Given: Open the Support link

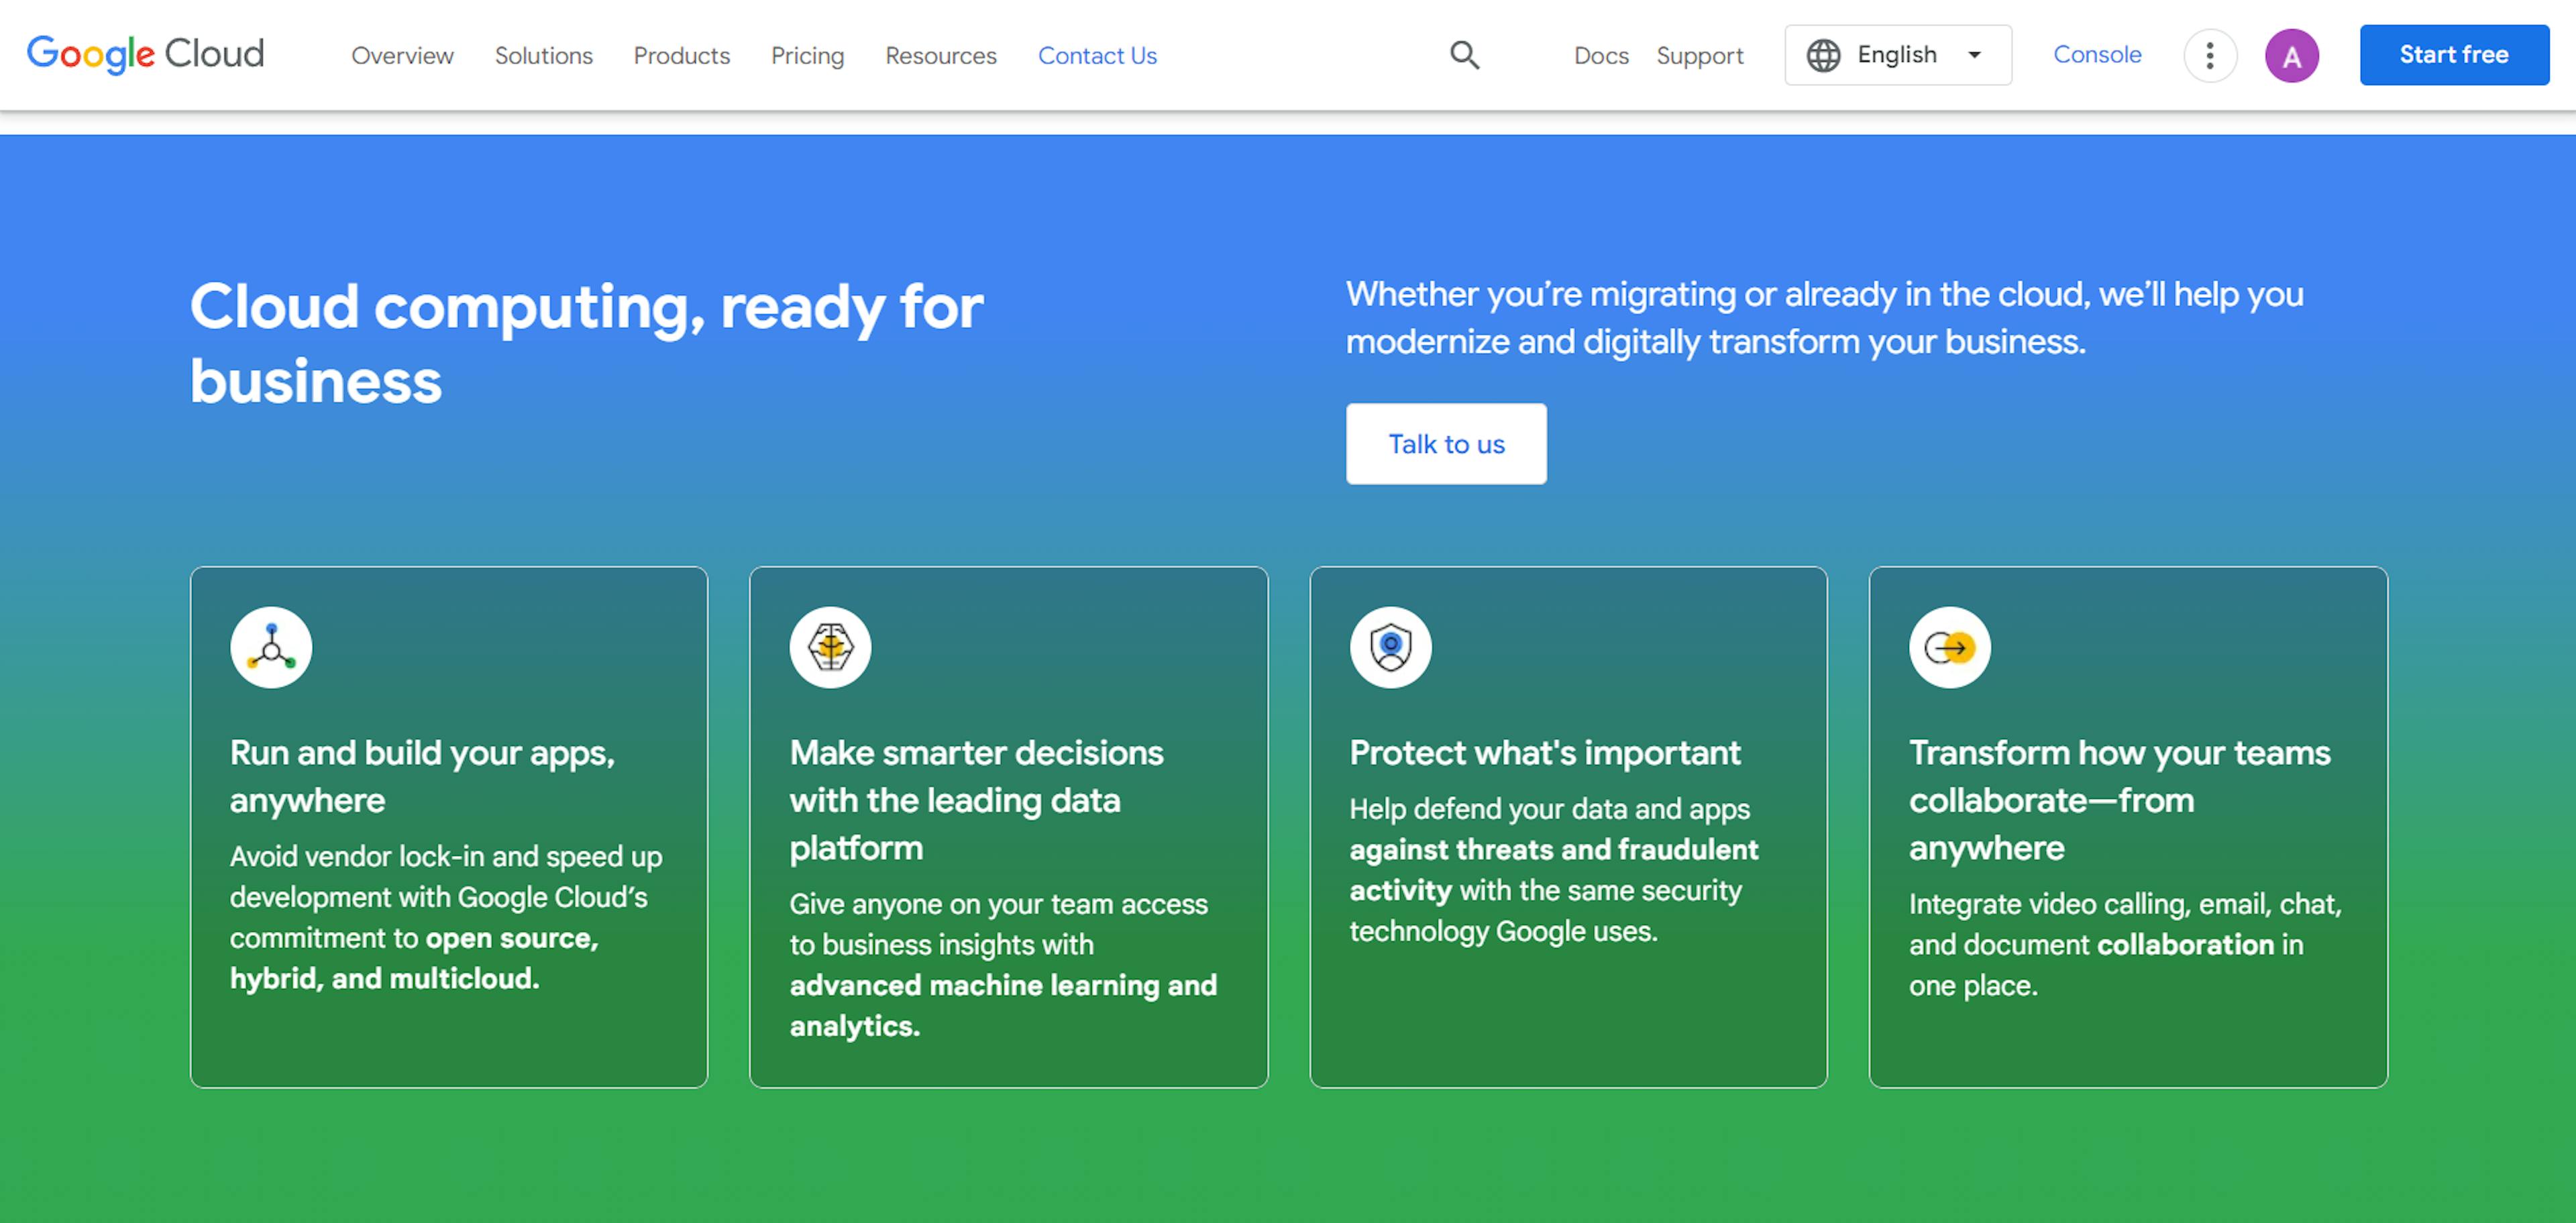Looking at the screenshot, I should (x=1699, y=56).
